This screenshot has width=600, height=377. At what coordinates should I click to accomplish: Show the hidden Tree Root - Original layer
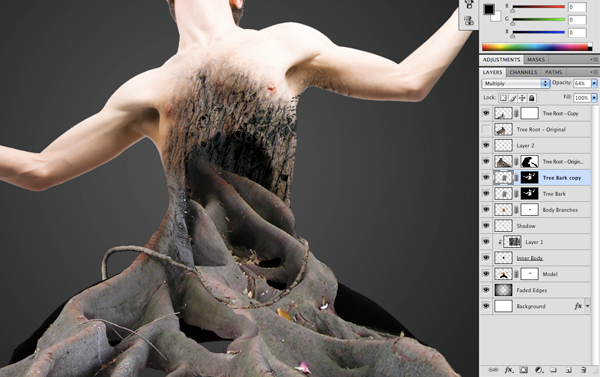[x=486, y=129]
